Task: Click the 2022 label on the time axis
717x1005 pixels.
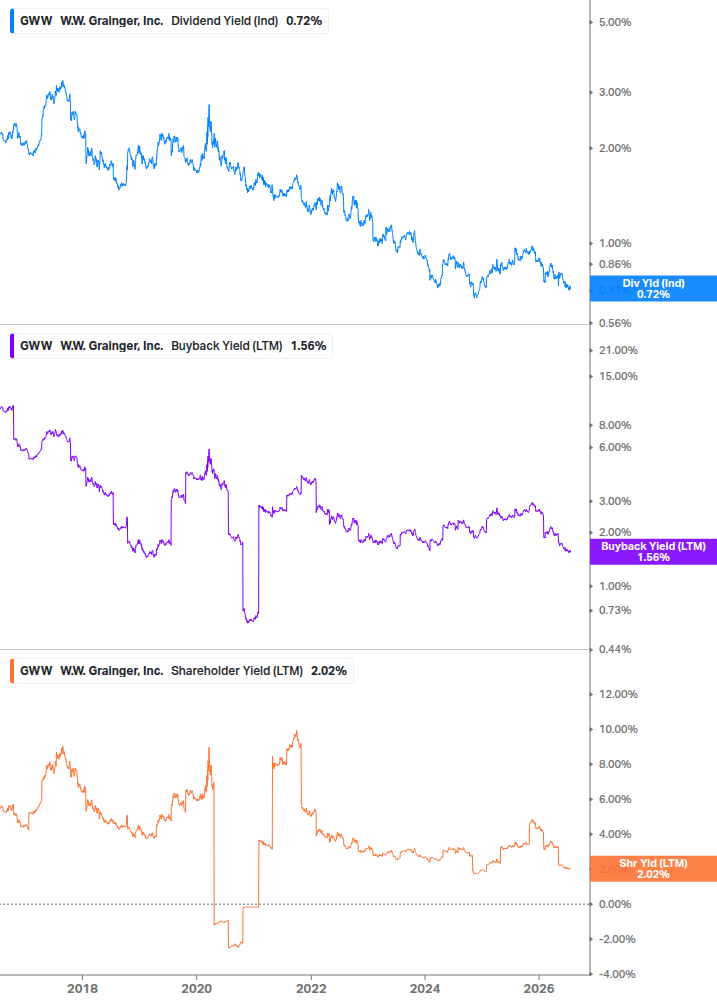Action: [x=311, y=989]
